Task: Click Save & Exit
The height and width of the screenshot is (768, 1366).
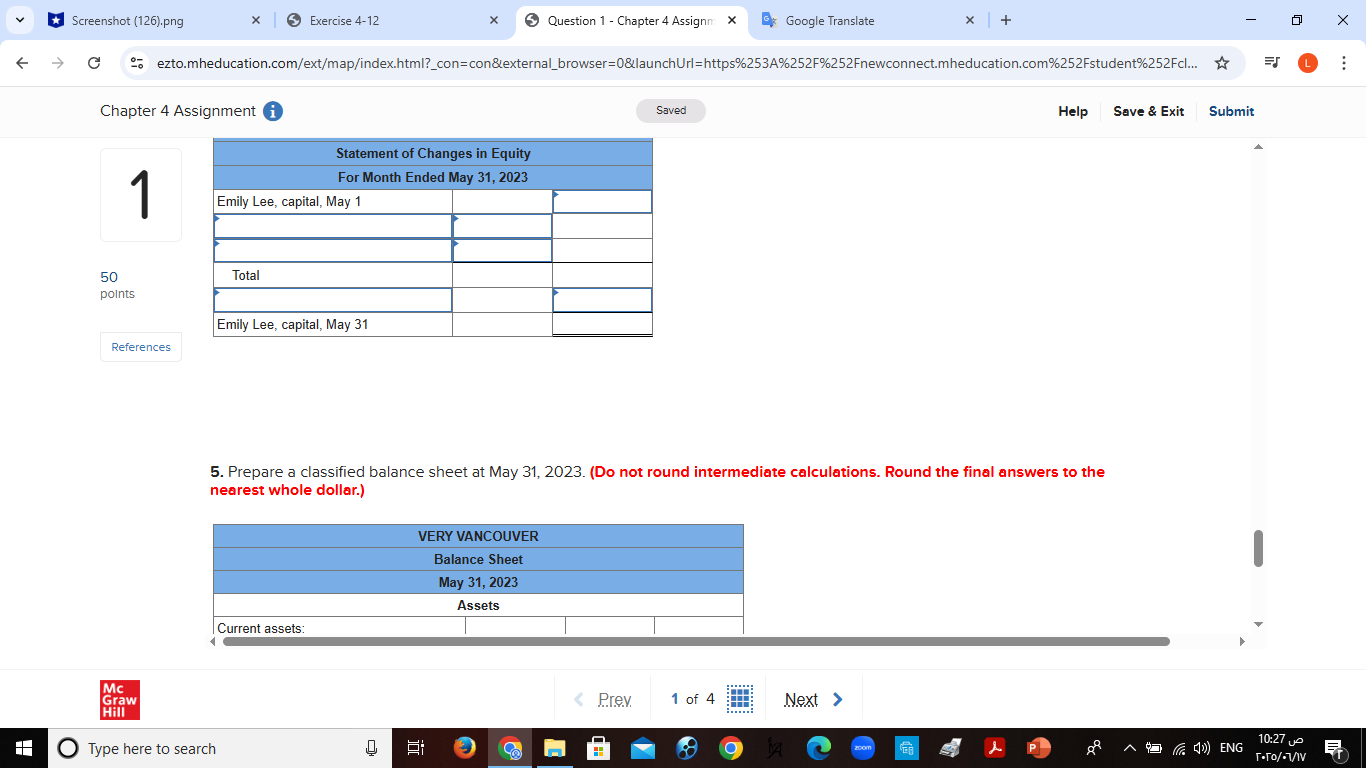Action: [x=1149, y=111]
